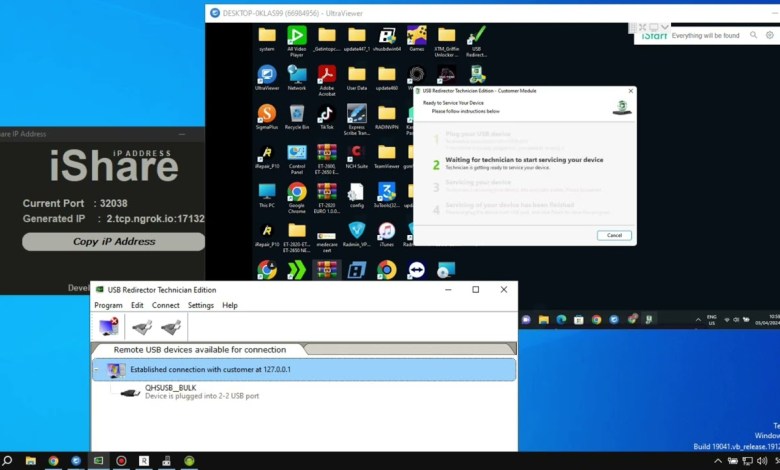Click the red record icon in local taskbar

121,461
